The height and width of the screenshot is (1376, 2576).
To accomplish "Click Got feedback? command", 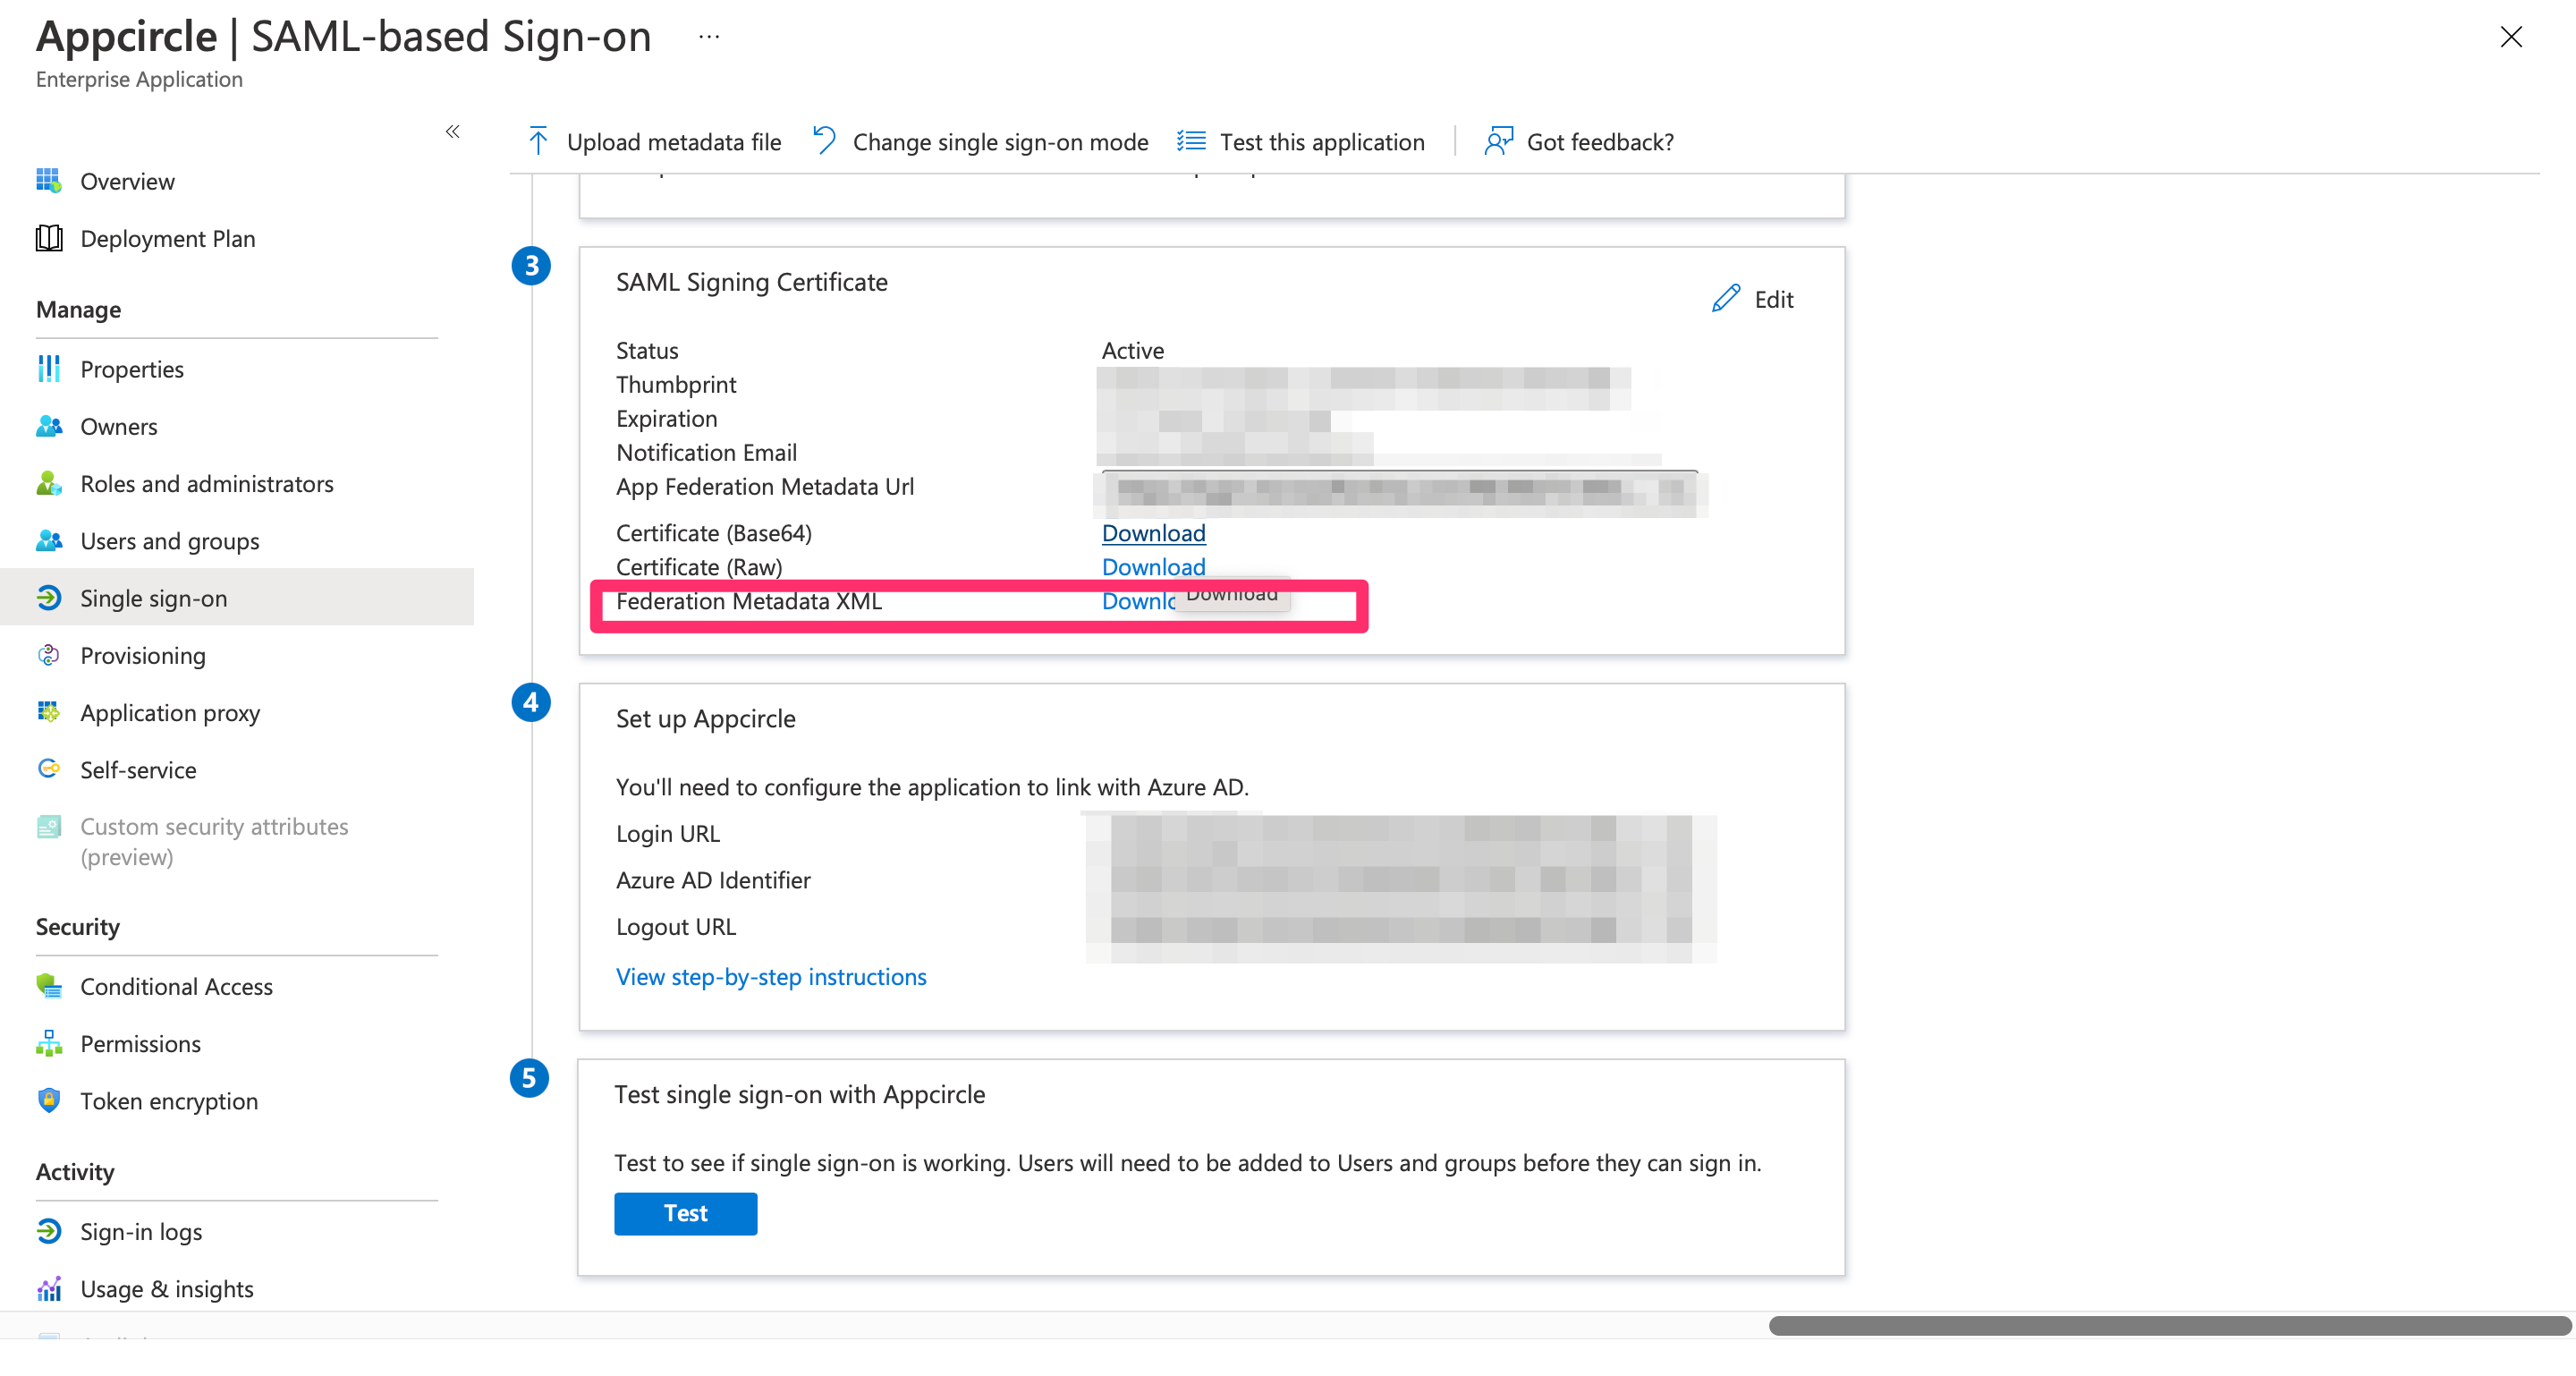I will (x=1579, y=141).
